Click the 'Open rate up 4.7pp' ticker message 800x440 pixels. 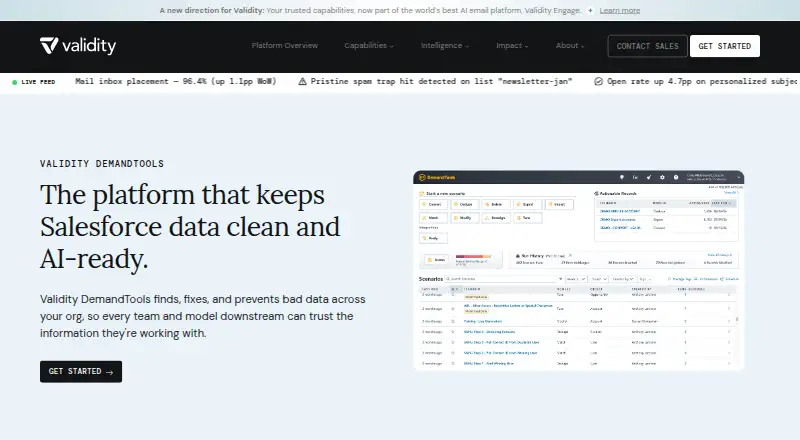[x=702, y=82]
